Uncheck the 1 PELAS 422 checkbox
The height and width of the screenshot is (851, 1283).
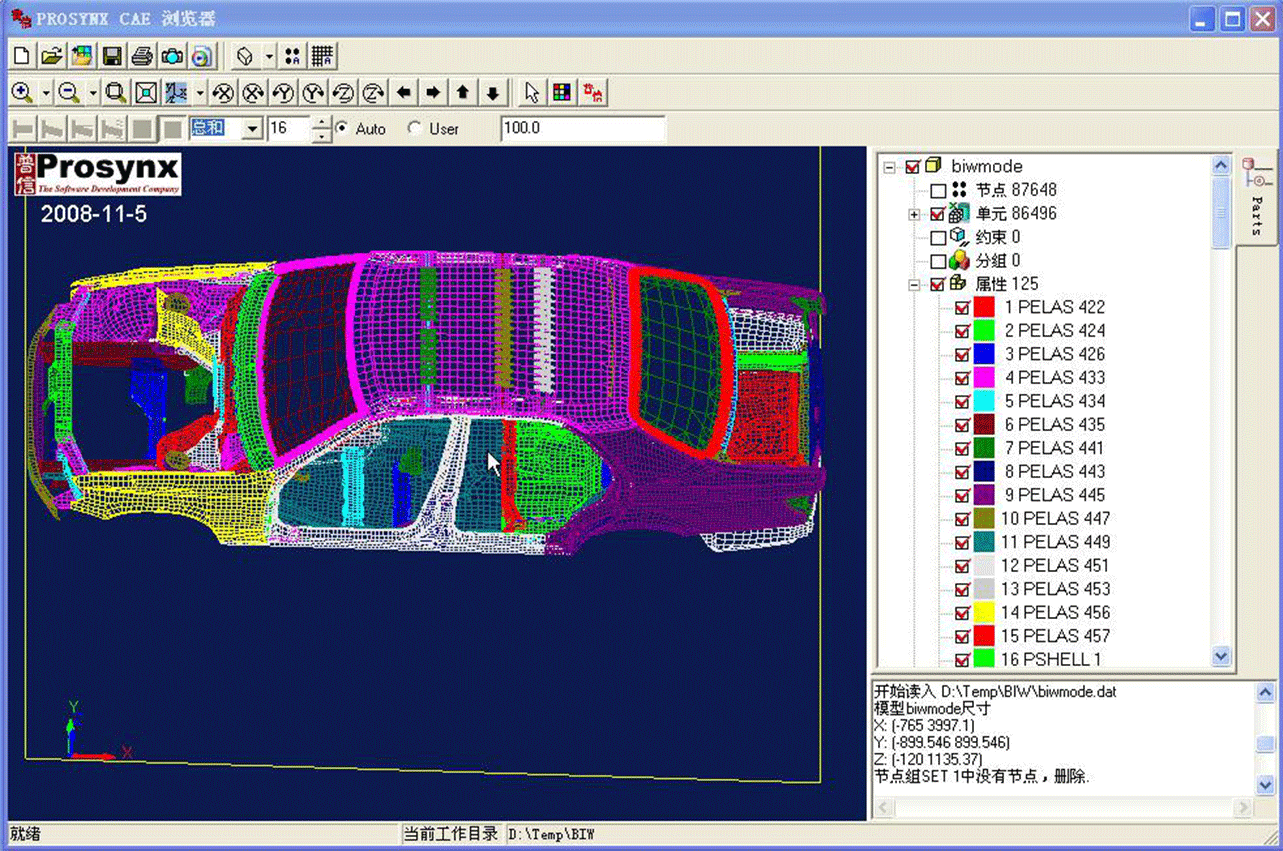point(962,307)
